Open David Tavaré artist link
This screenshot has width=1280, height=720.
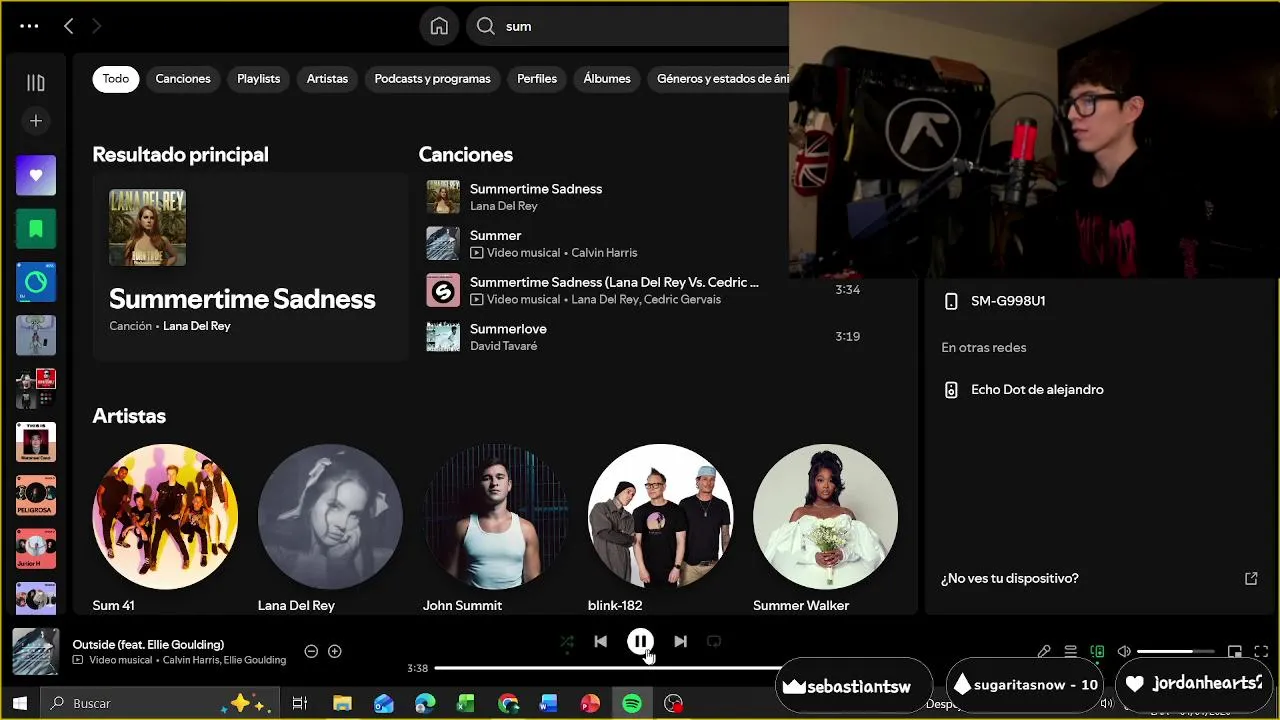coord(503,346)
